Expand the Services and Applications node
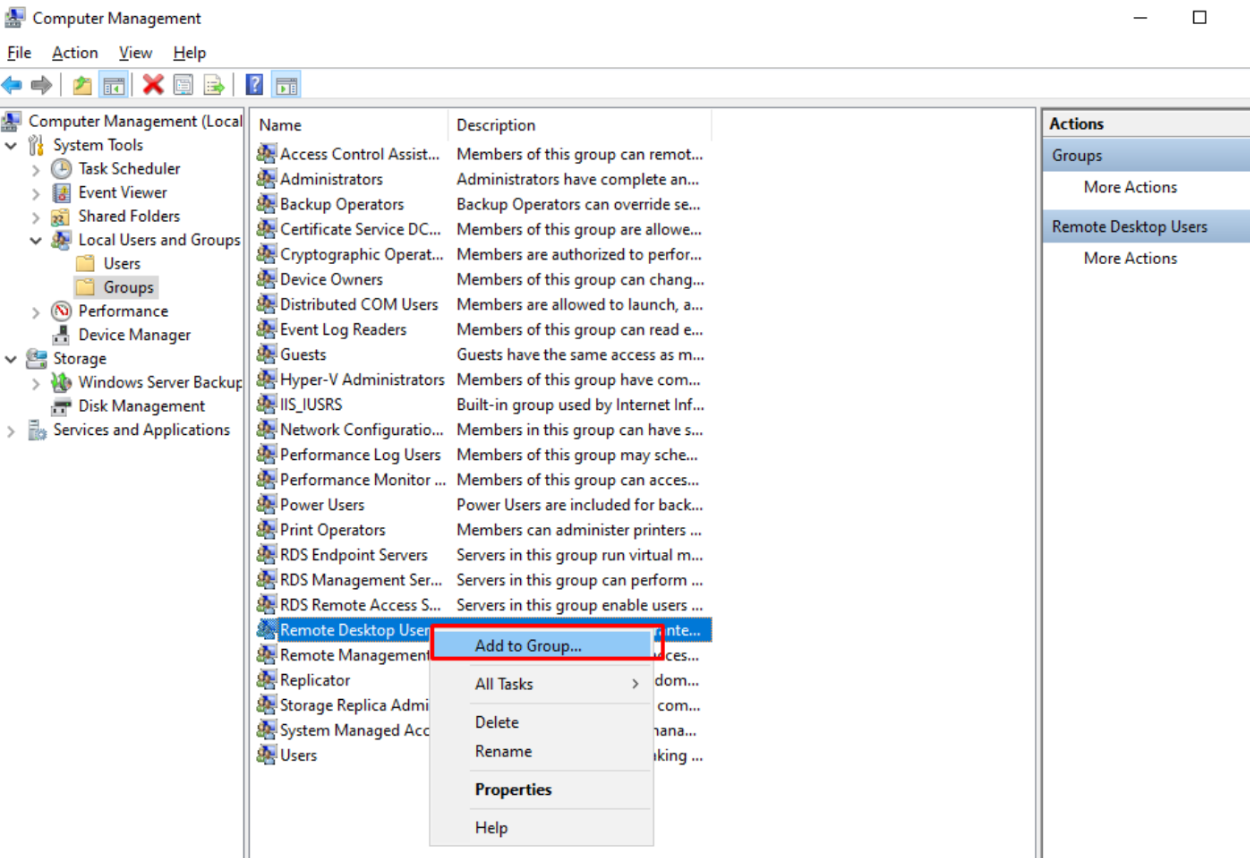 pyautogui.click(x=10, y=430)
